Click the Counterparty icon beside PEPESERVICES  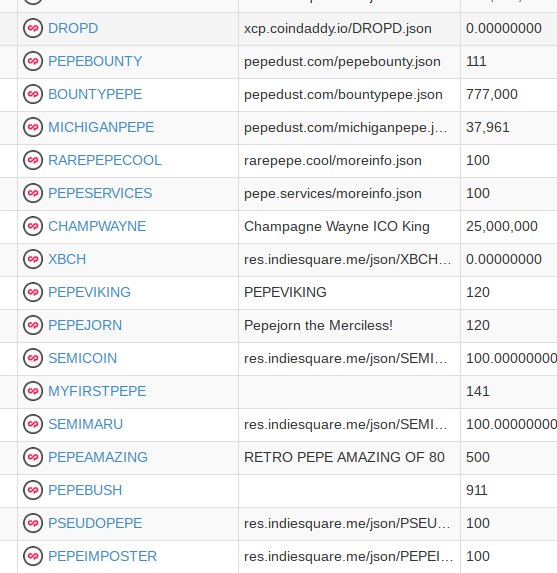point(33,193)
